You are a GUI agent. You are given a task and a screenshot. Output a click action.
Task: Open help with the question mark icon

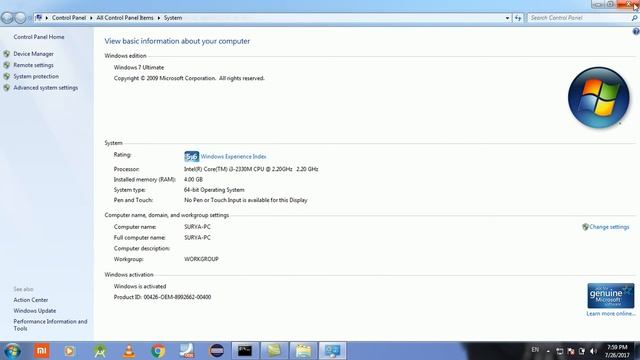coord(636,31)
